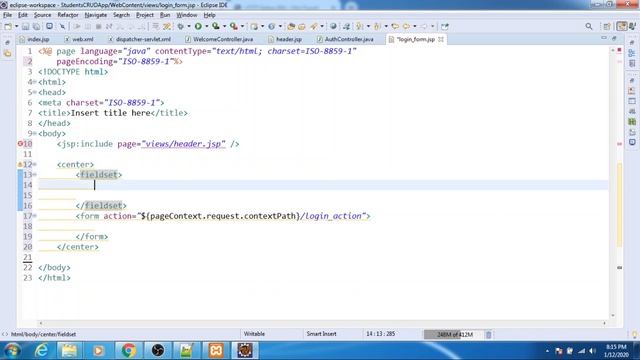
Task: Click the Open Web Browser globe icon
Action: 333,27
